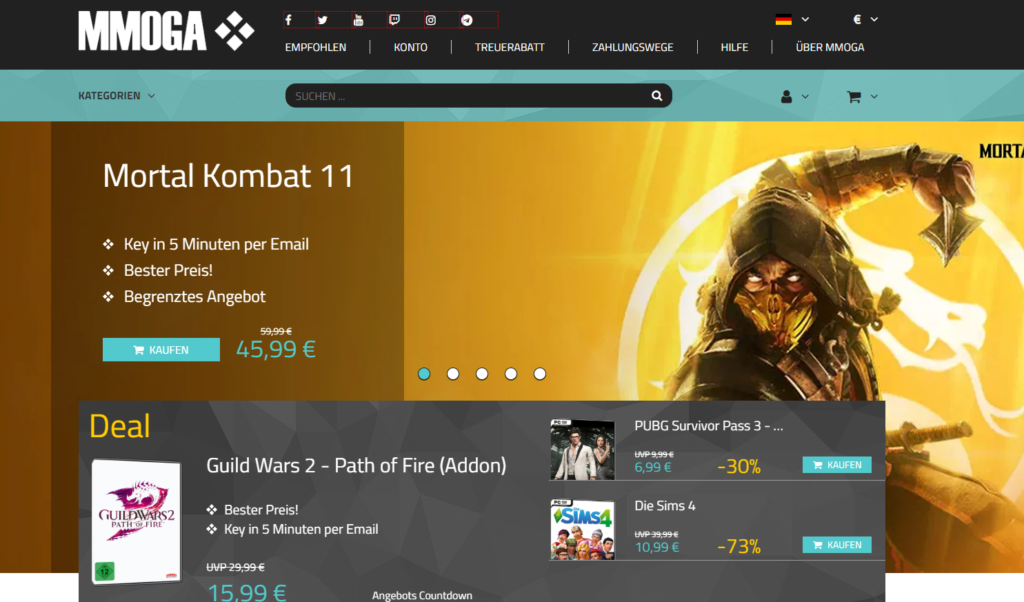Image resolution: width=1024 pixels, height=602 pixels.
Task: Open the Twitch social icon
Action: (x=394, y=20)
